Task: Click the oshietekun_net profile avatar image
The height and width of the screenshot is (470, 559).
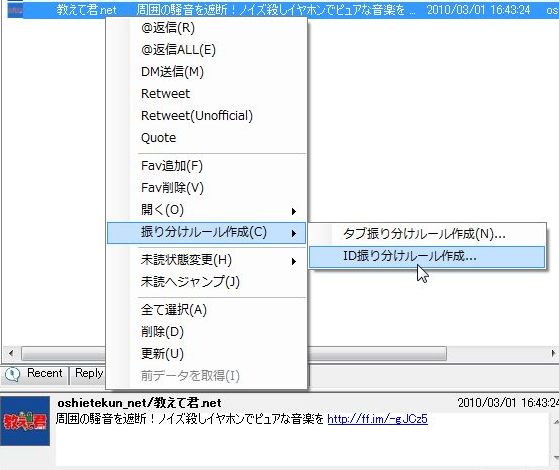Action: click(x=25, y=421)
